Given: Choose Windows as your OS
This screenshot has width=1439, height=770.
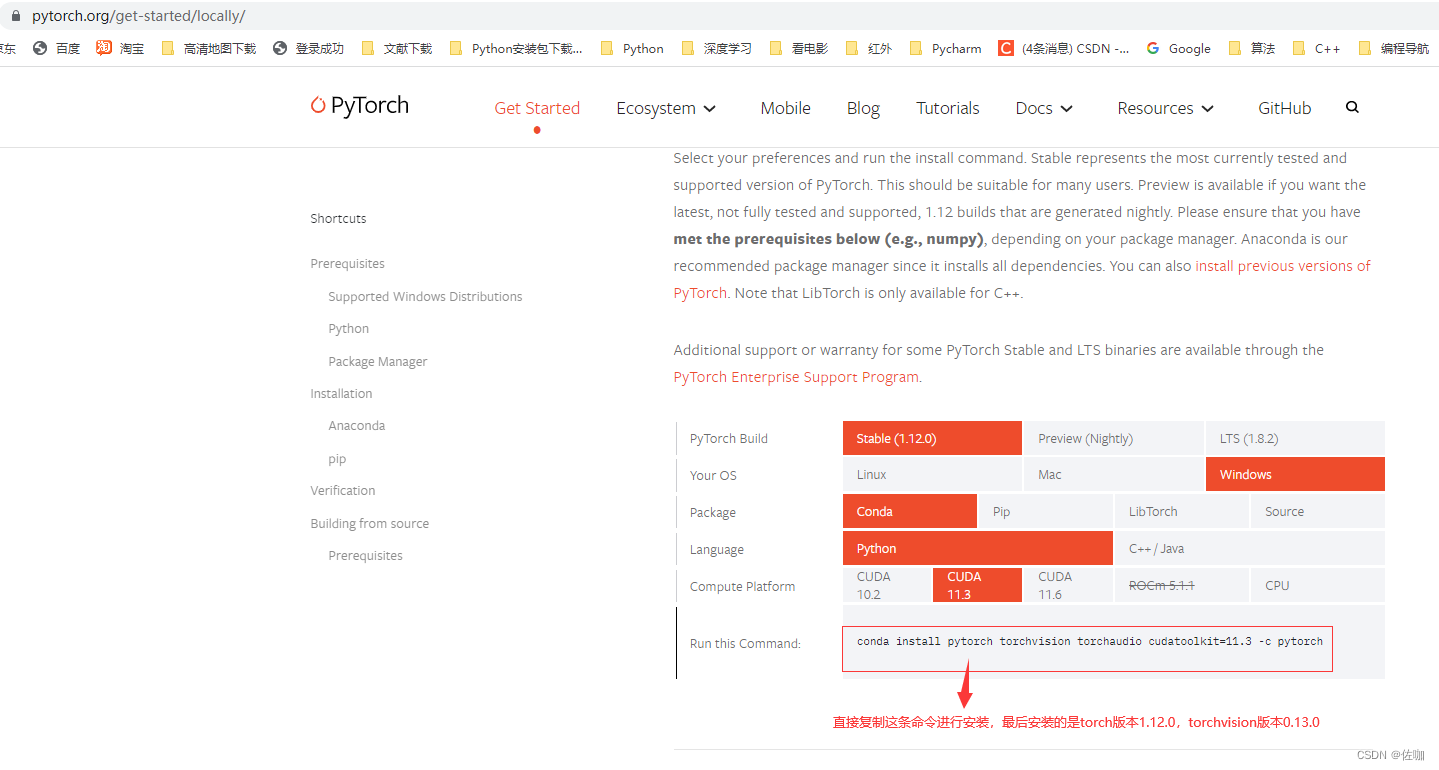Looking at the screenshot, I should (x=1295, y=474).
